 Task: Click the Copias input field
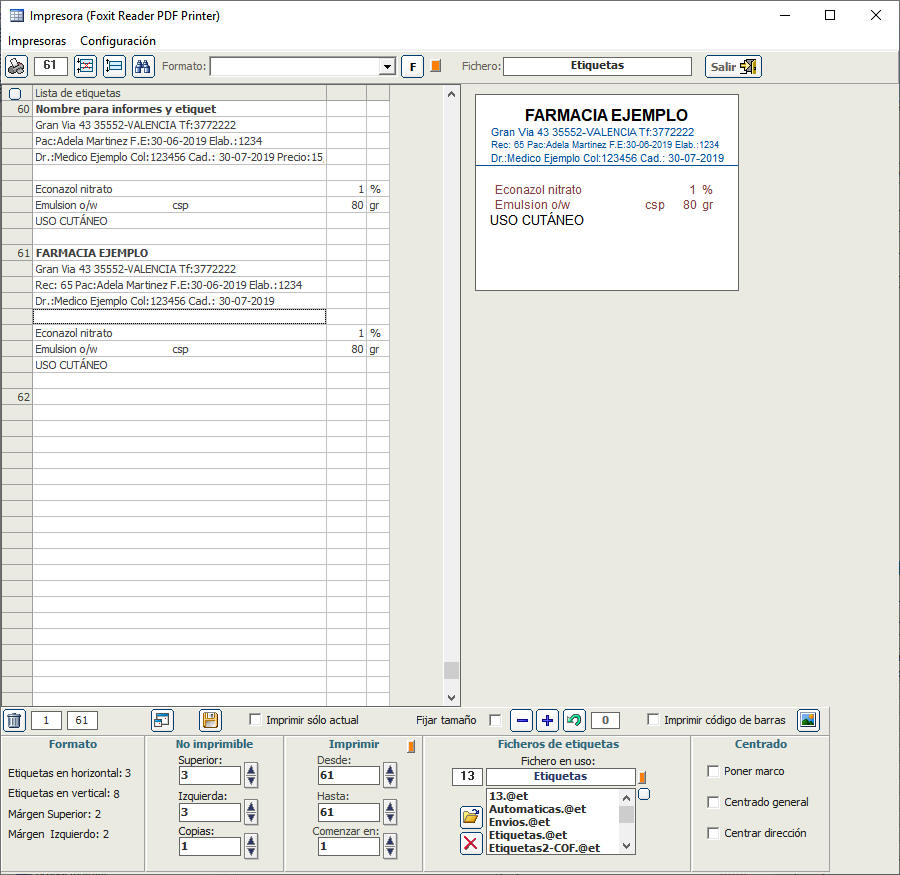(x=210, y=846)
